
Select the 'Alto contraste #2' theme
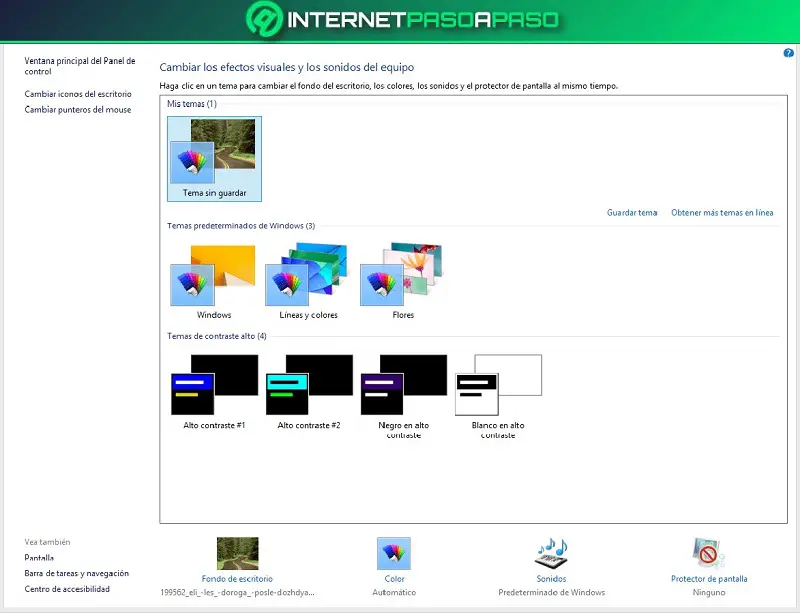point(309,392)
